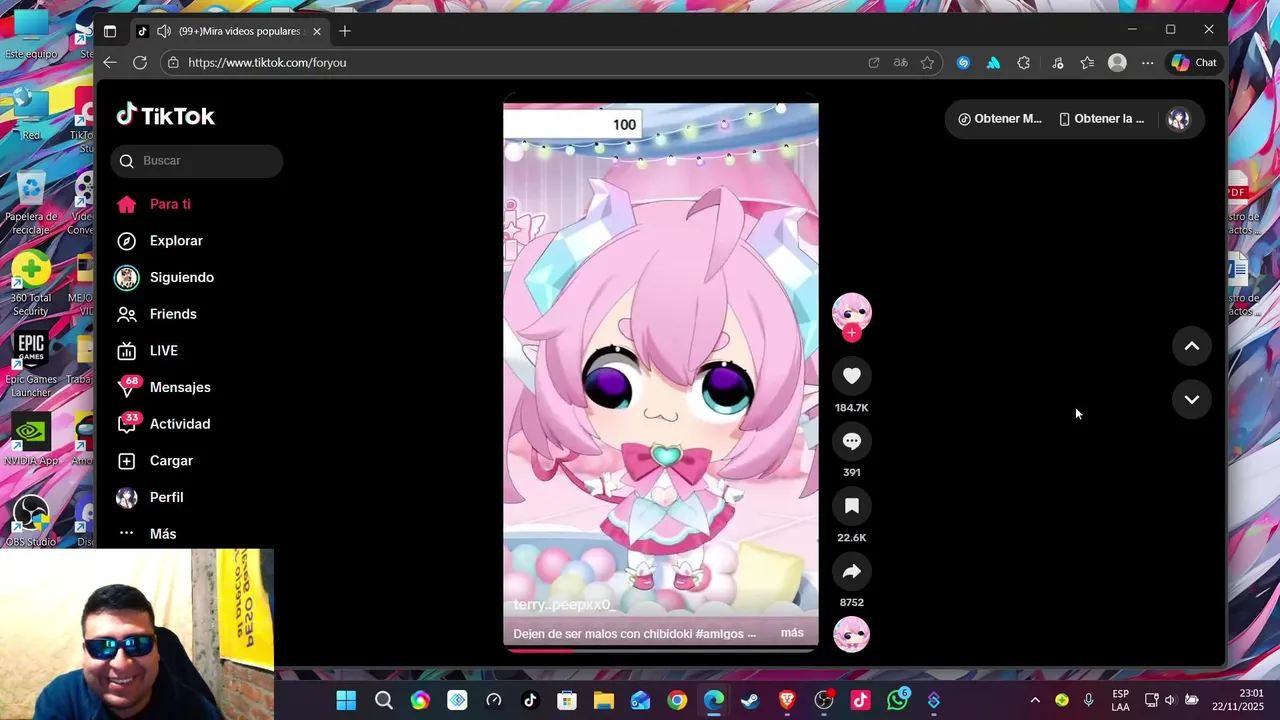The height and width of the screenshot is (720, 1280).
Task: Click the translate page icon
Action: pyautogui.click(x=901, y=62)
